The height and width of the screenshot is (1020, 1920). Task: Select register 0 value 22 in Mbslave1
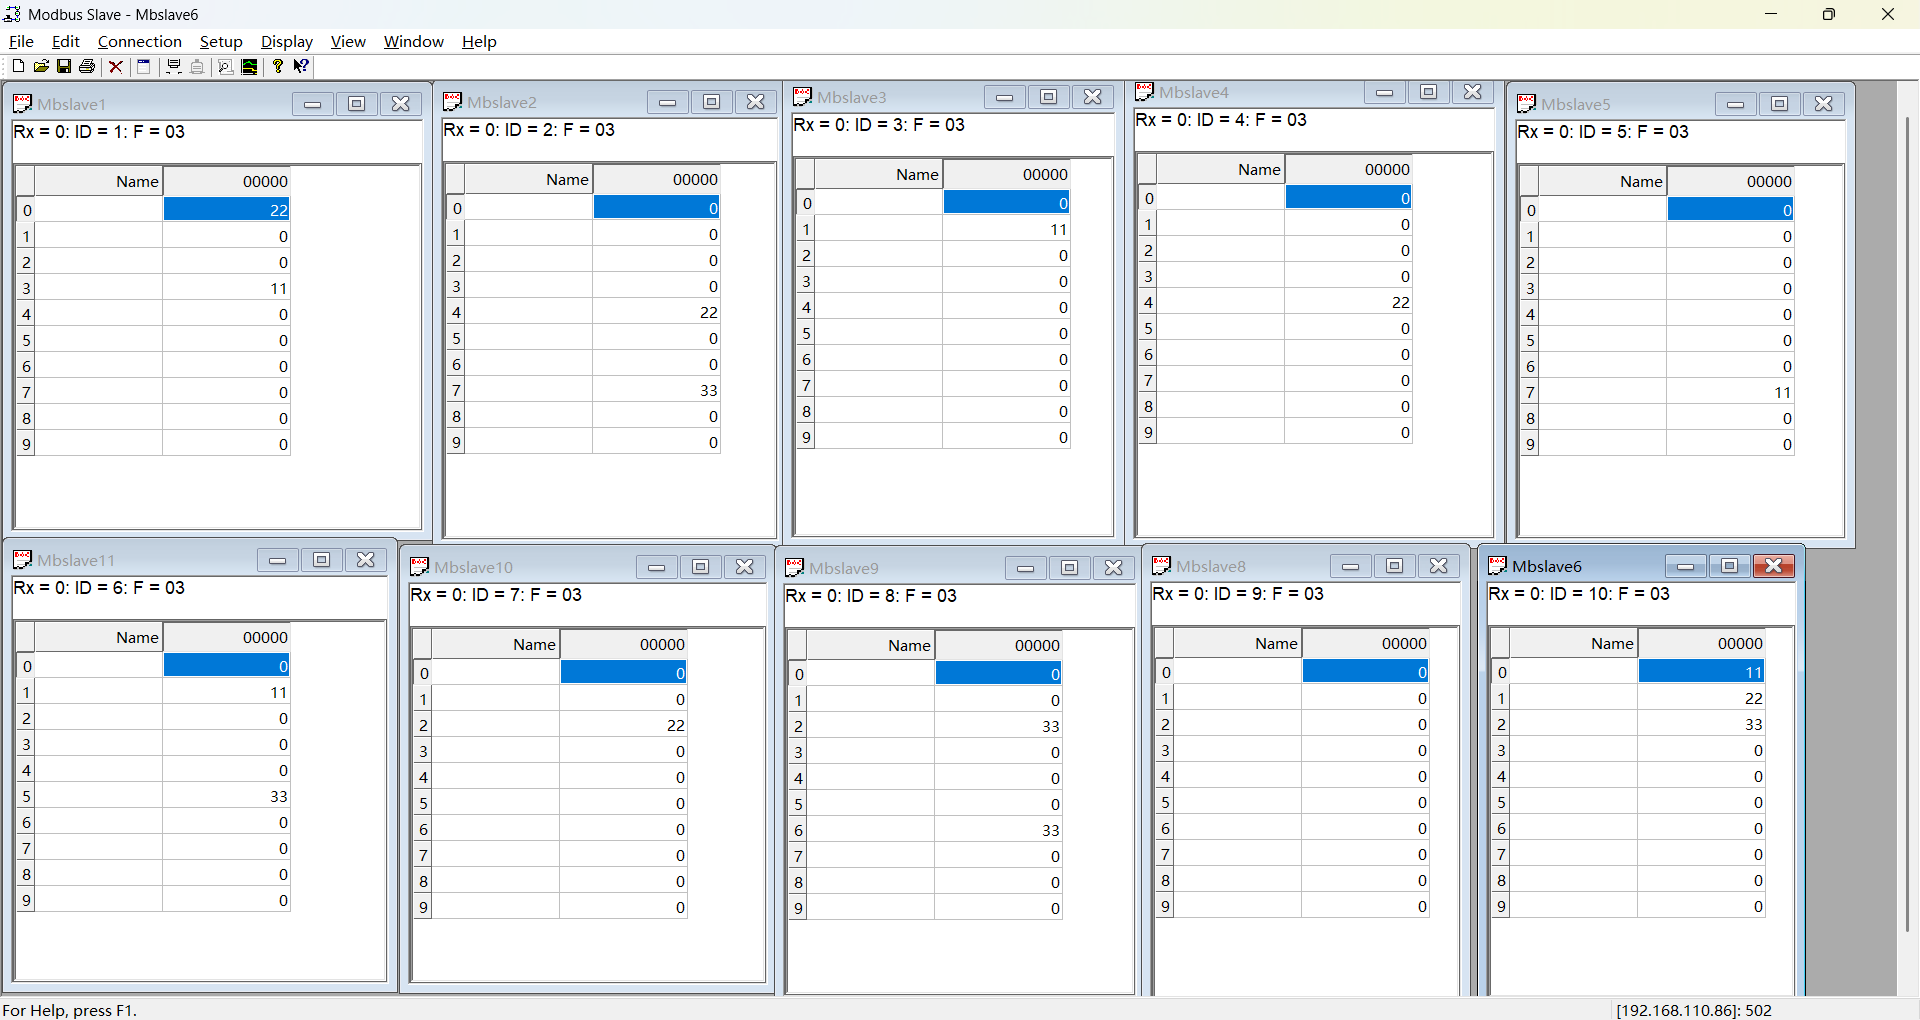tap(227, 210)
